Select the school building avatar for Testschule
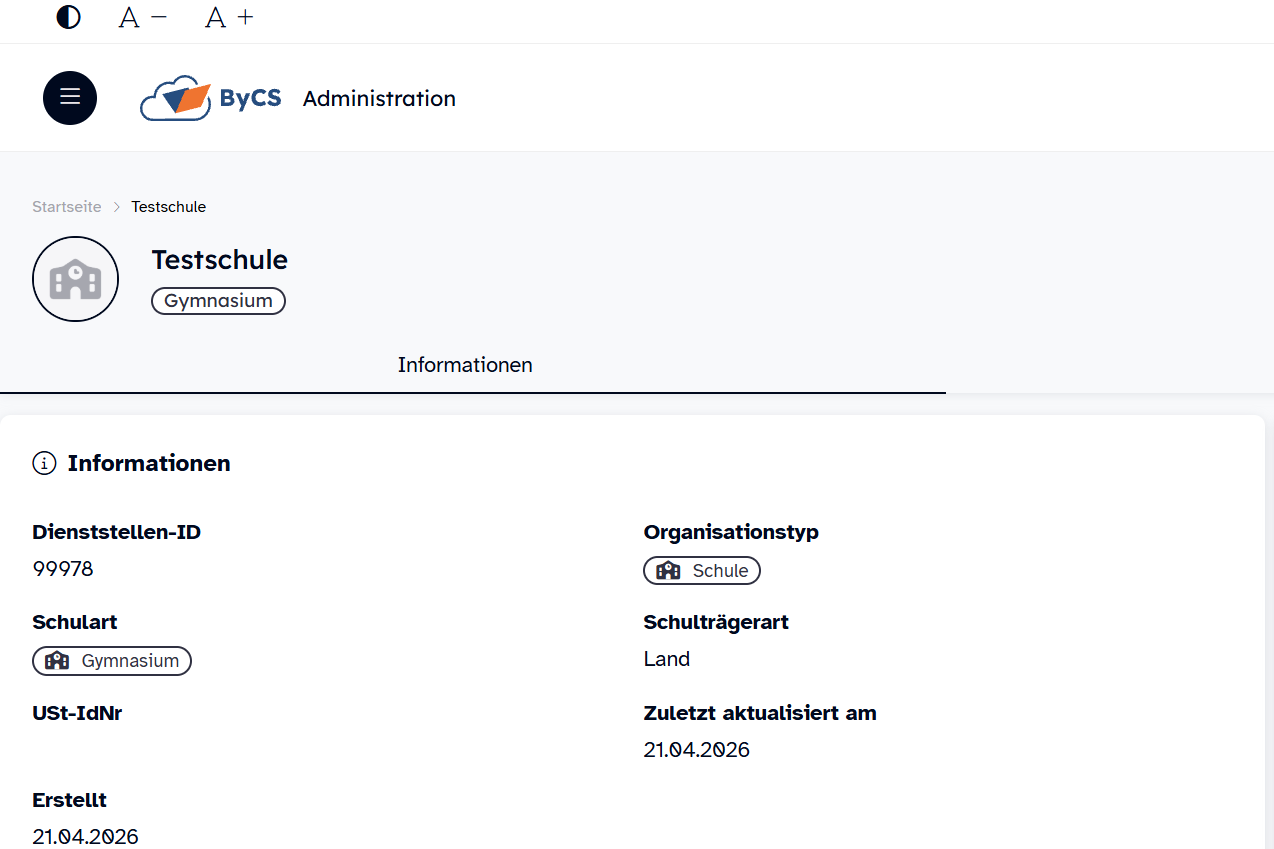 click(75, 279)
